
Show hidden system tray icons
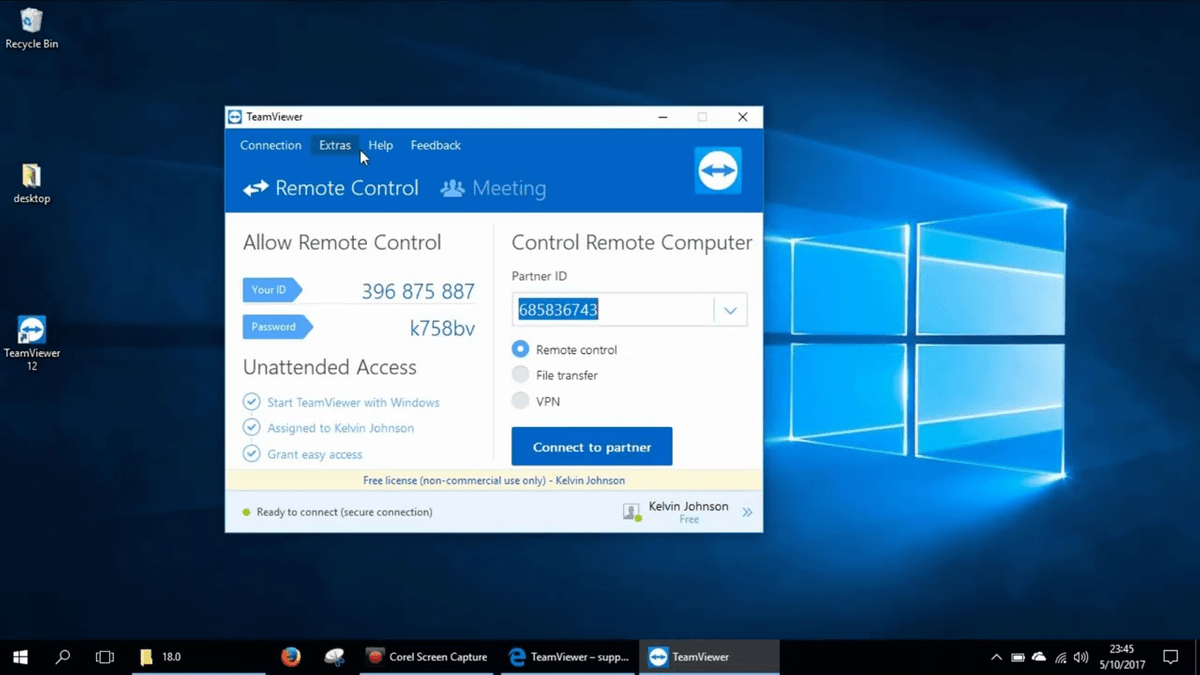pyautogui.click(x=996, y=657)
